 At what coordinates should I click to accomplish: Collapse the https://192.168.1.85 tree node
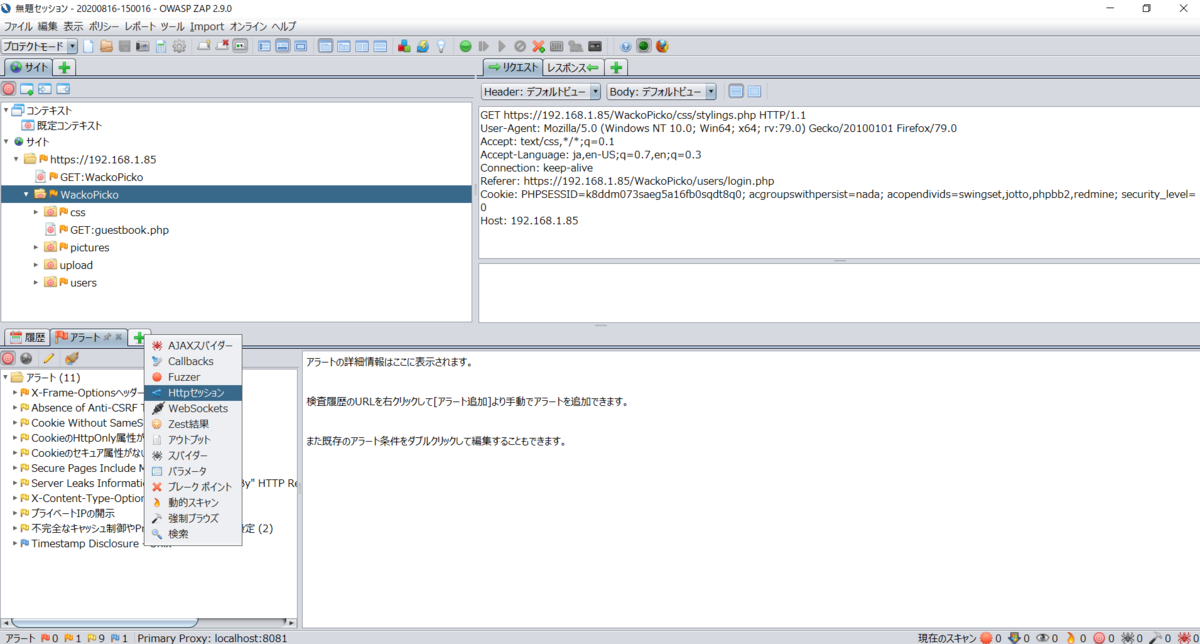[x=17, y=159]
